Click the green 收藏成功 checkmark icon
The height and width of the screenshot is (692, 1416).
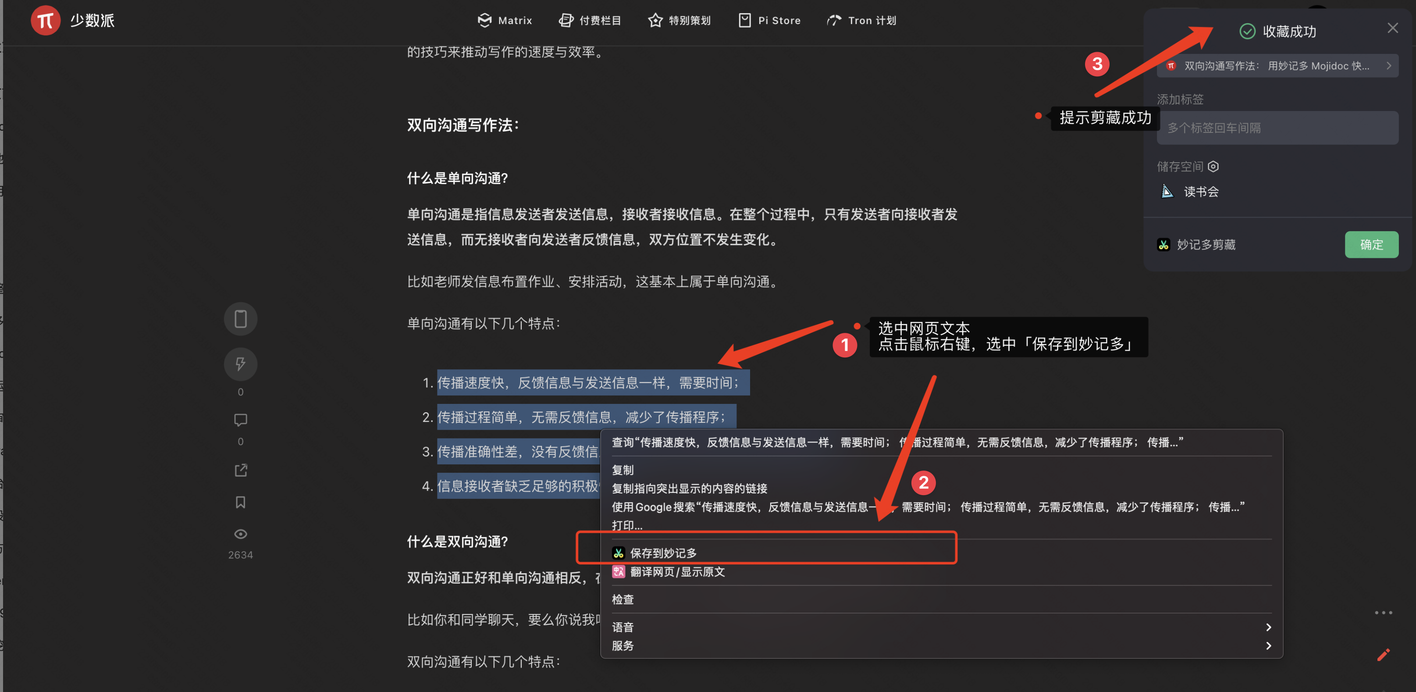(x=1247, y=31)
